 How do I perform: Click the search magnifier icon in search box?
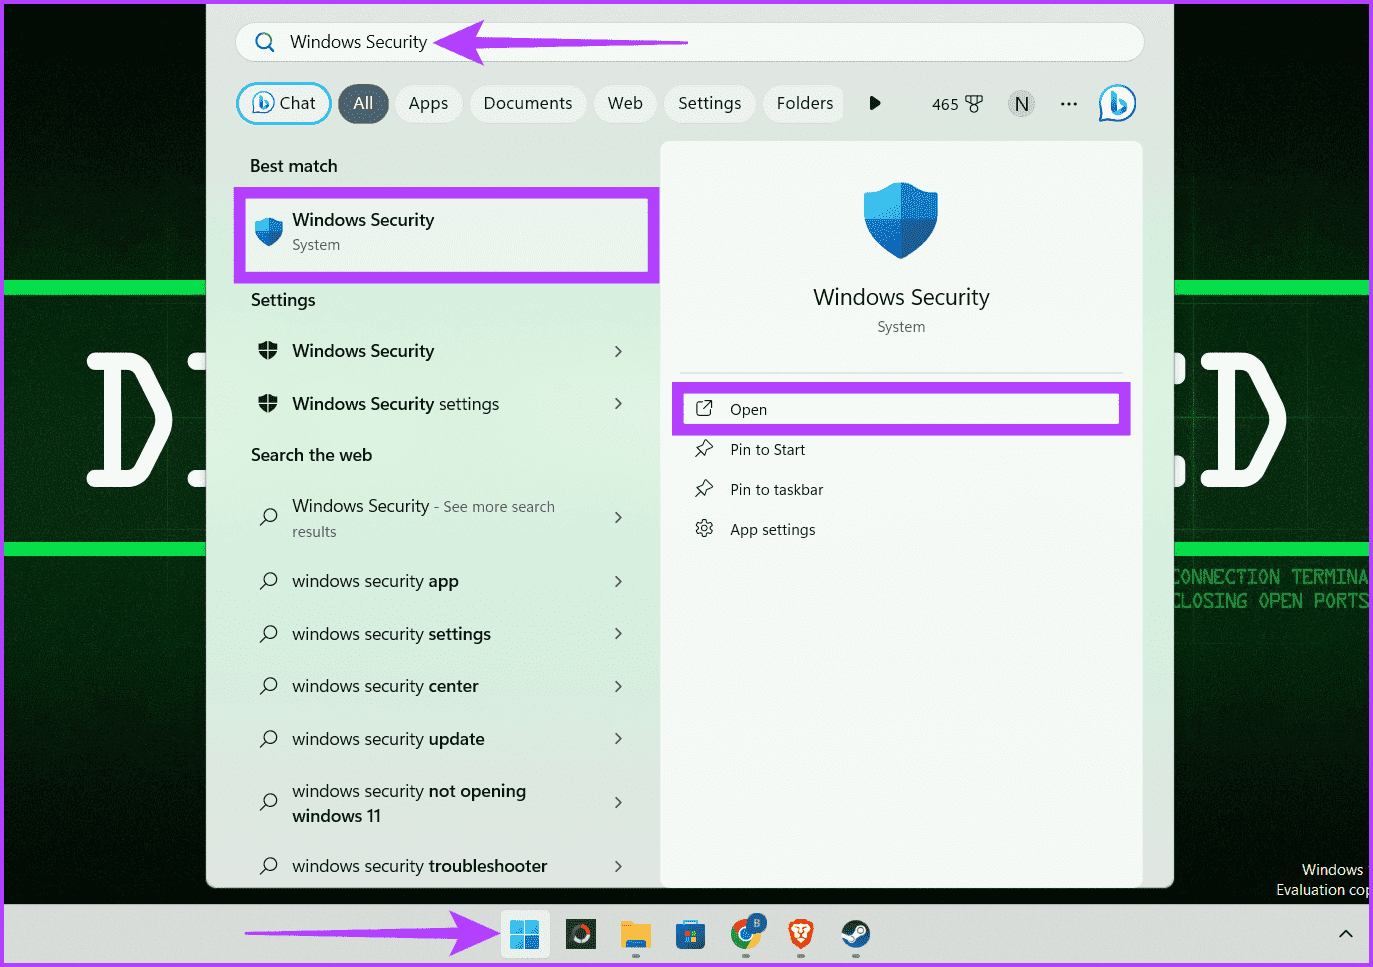(265, 42)
